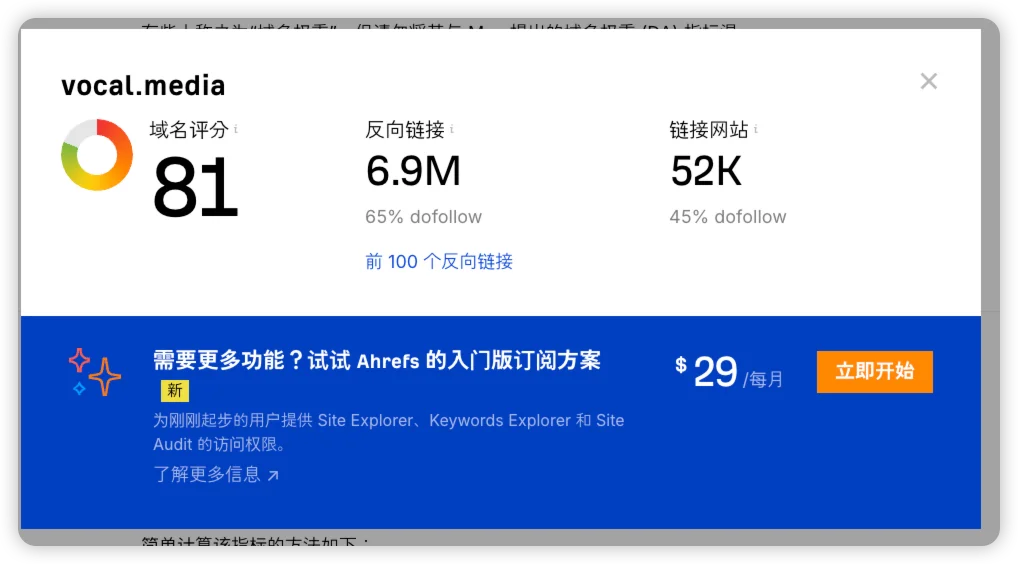Image resolution: width=1018 pixels, height=564 pixels.
Task: Click the 前 100 个反向链接 link
Action: [439, 262]
